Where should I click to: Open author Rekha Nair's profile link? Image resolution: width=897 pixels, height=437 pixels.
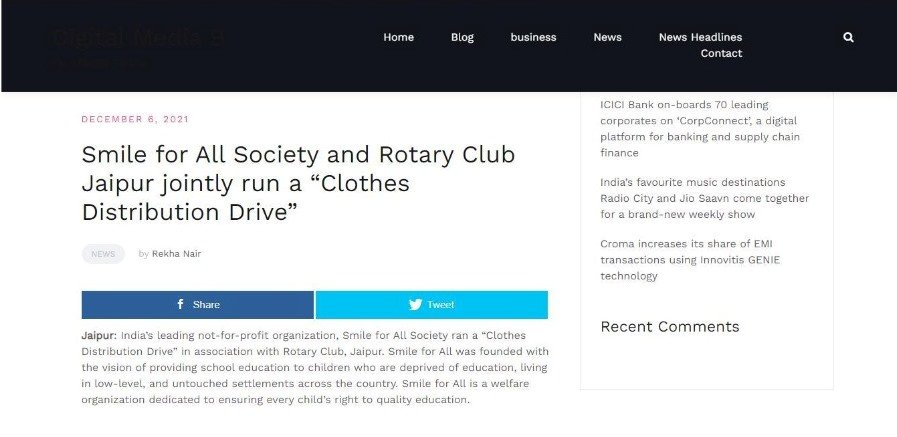pyautogui.click(x=176, y=254)
